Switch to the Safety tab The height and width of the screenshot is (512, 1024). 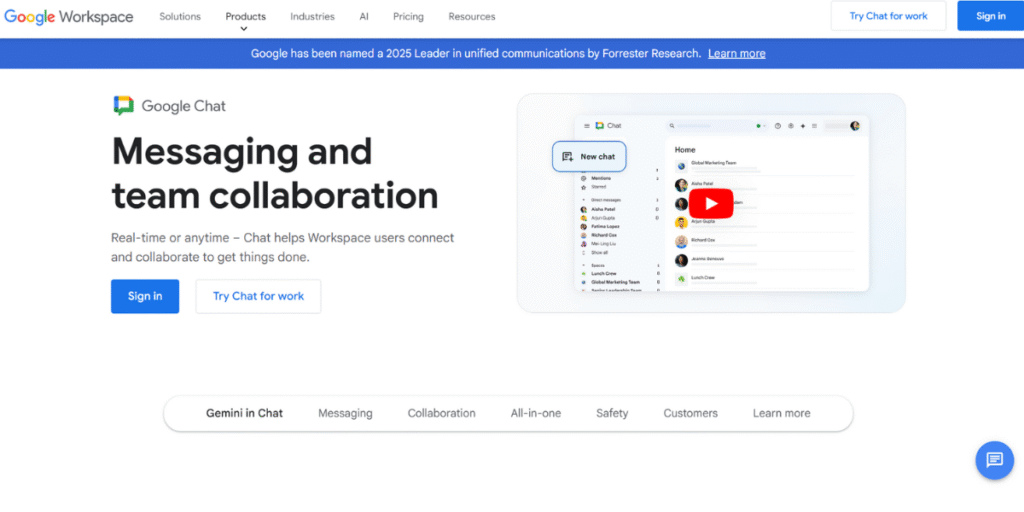(612, 413)
